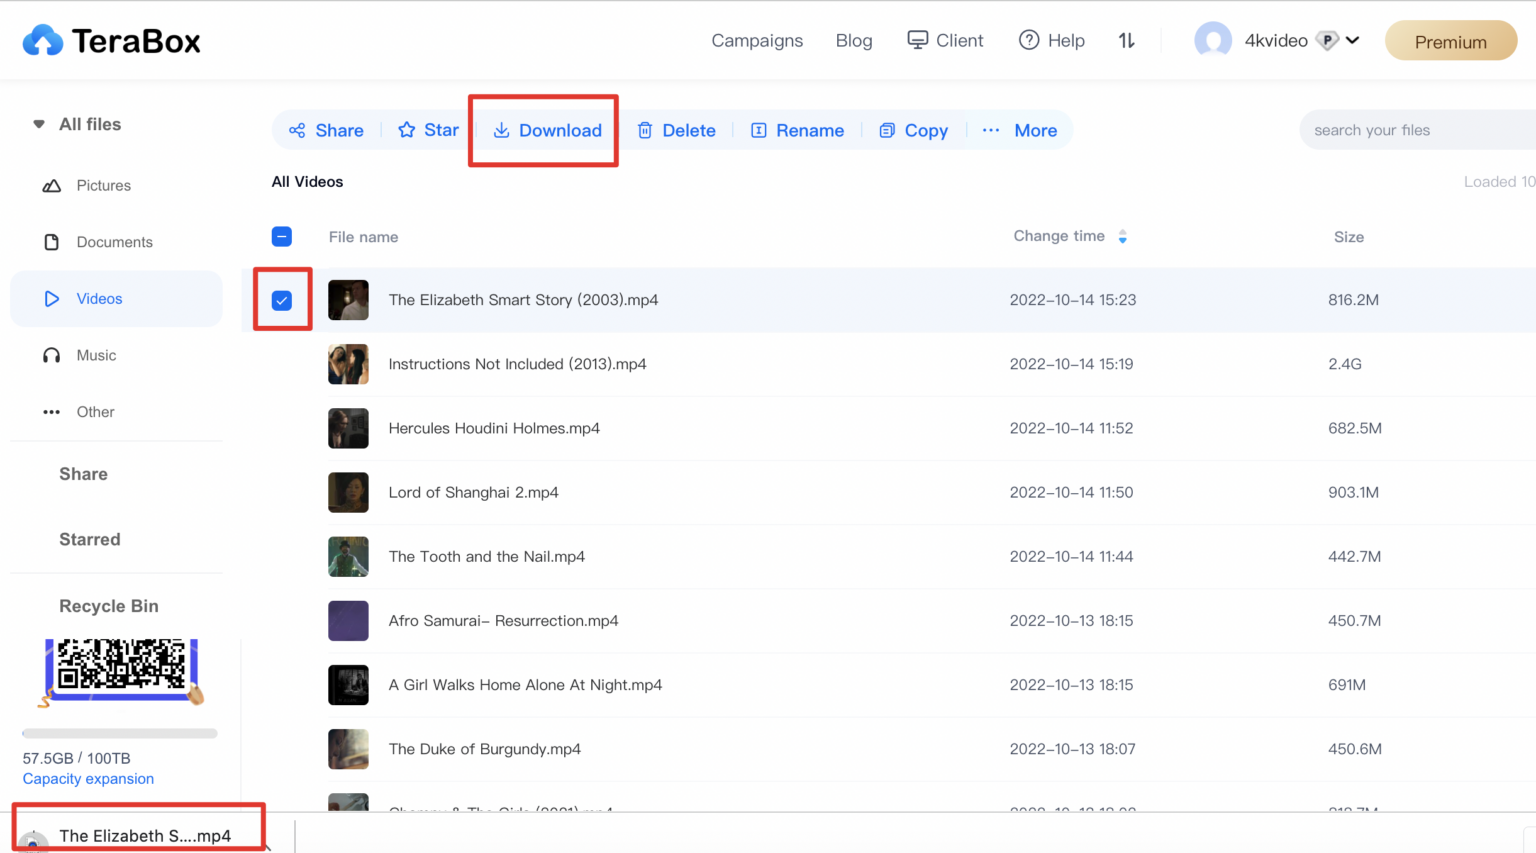1536x853 pixels.
Task: Open the Help page
Action: click(1052, 41)
